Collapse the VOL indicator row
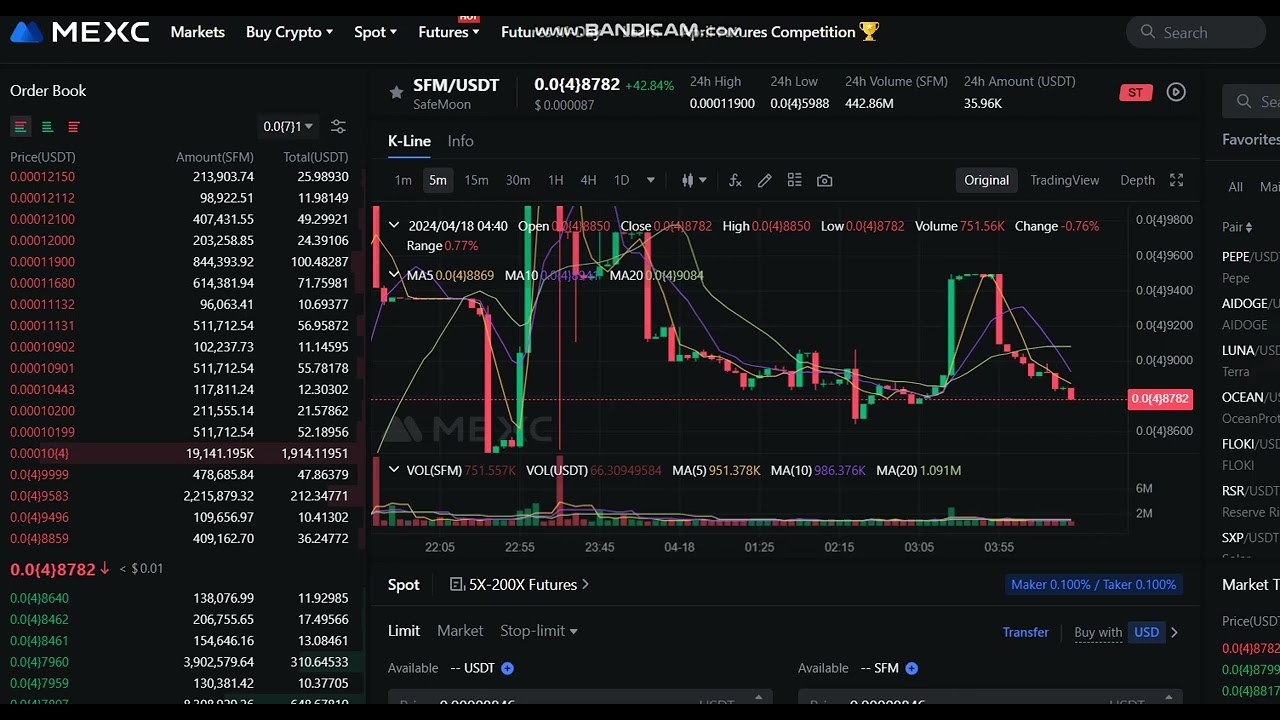 [394, 470]
